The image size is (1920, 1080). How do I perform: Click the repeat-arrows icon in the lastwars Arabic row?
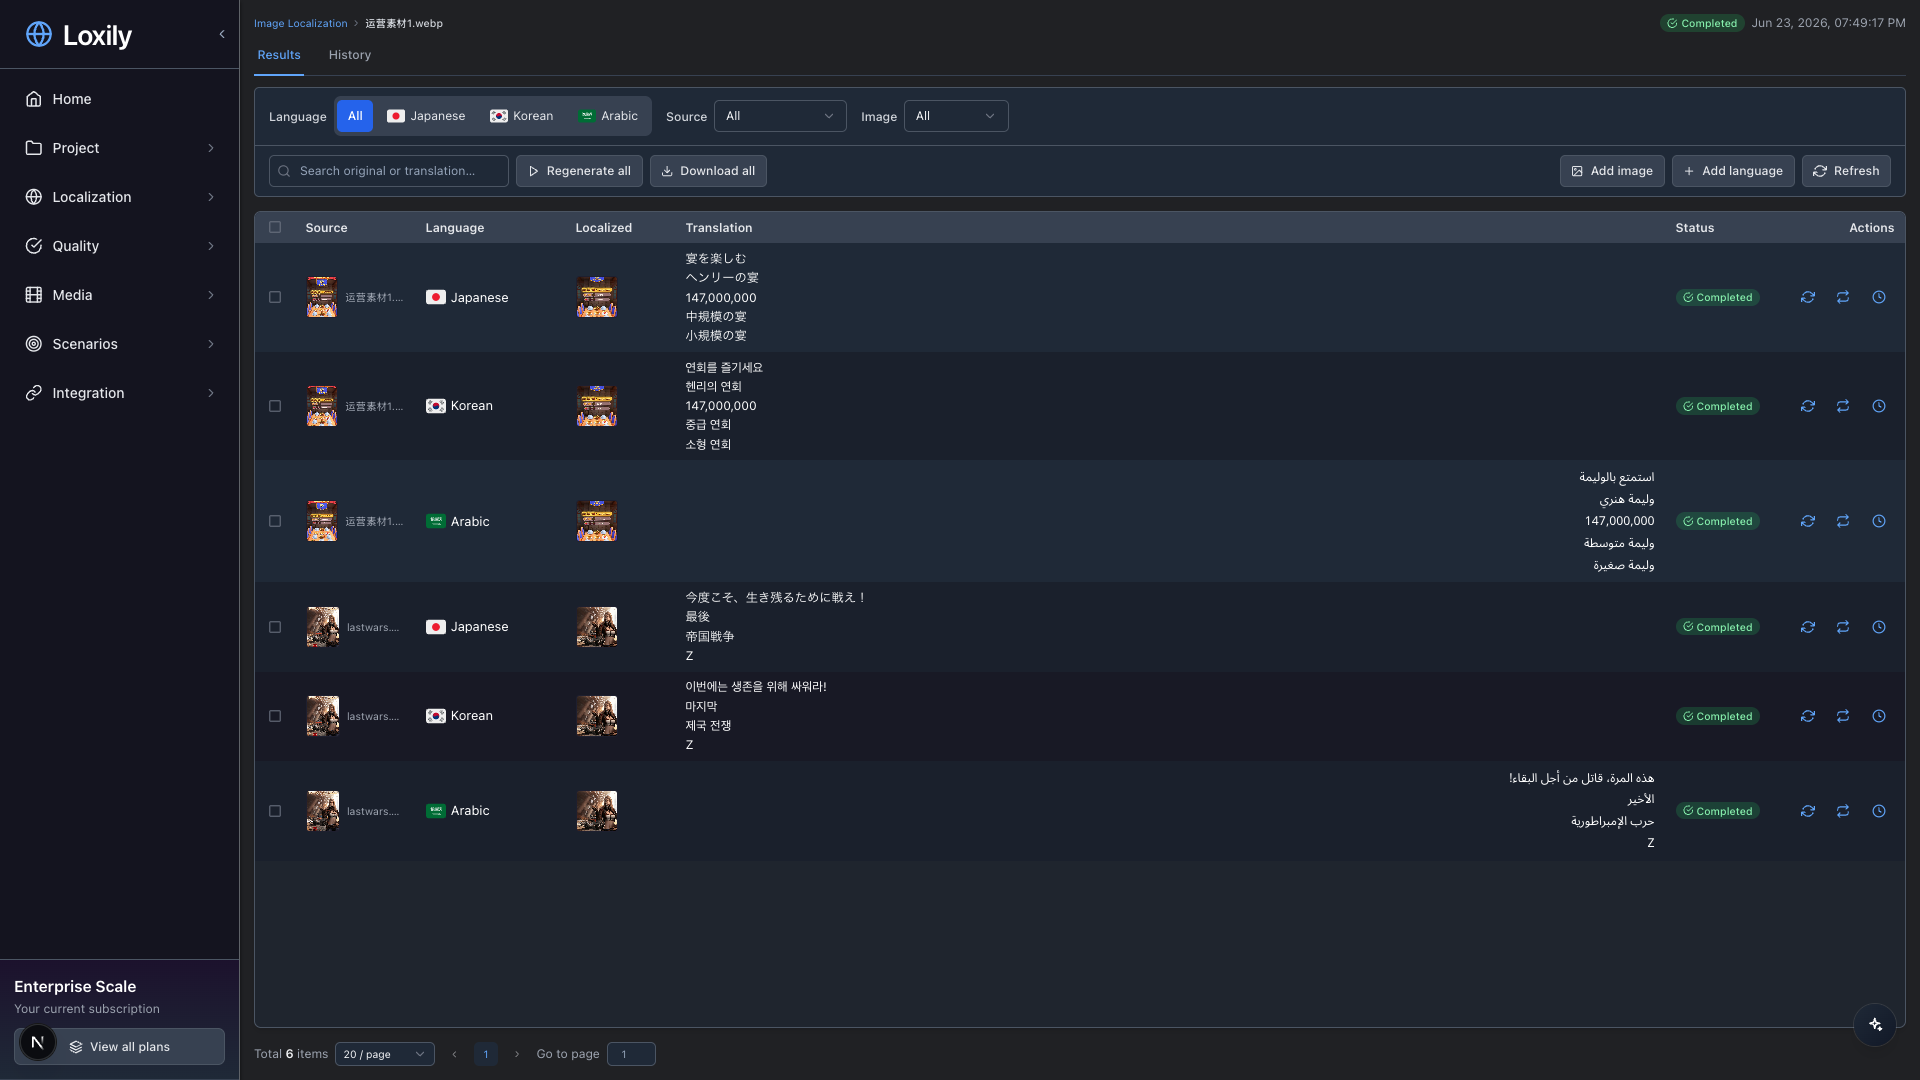[x=1843, y=811]
